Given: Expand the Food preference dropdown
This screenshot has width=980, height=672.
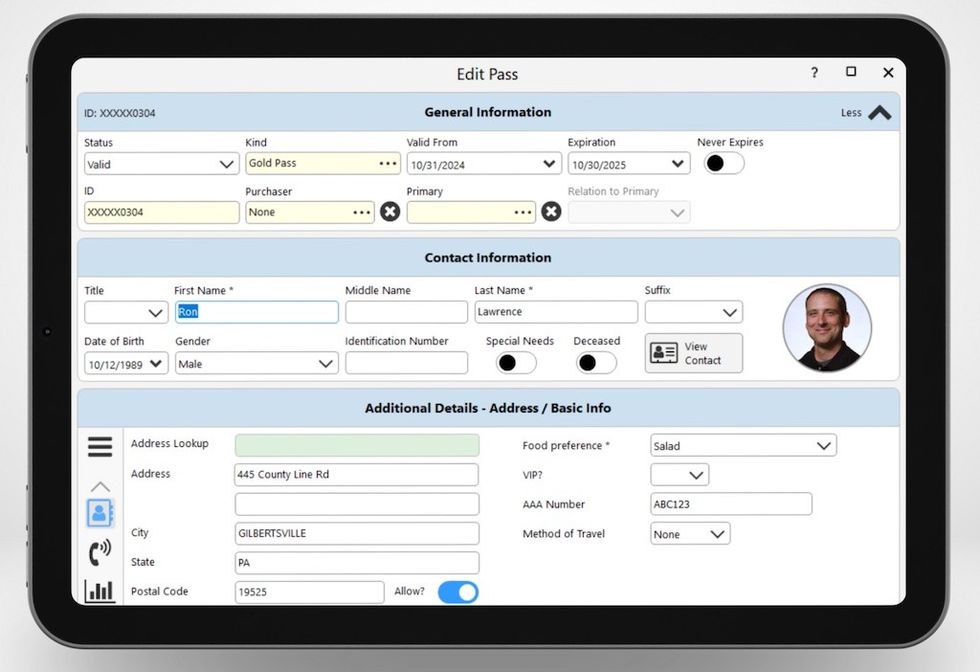Looking at the screenshot, I should [743, 446].
